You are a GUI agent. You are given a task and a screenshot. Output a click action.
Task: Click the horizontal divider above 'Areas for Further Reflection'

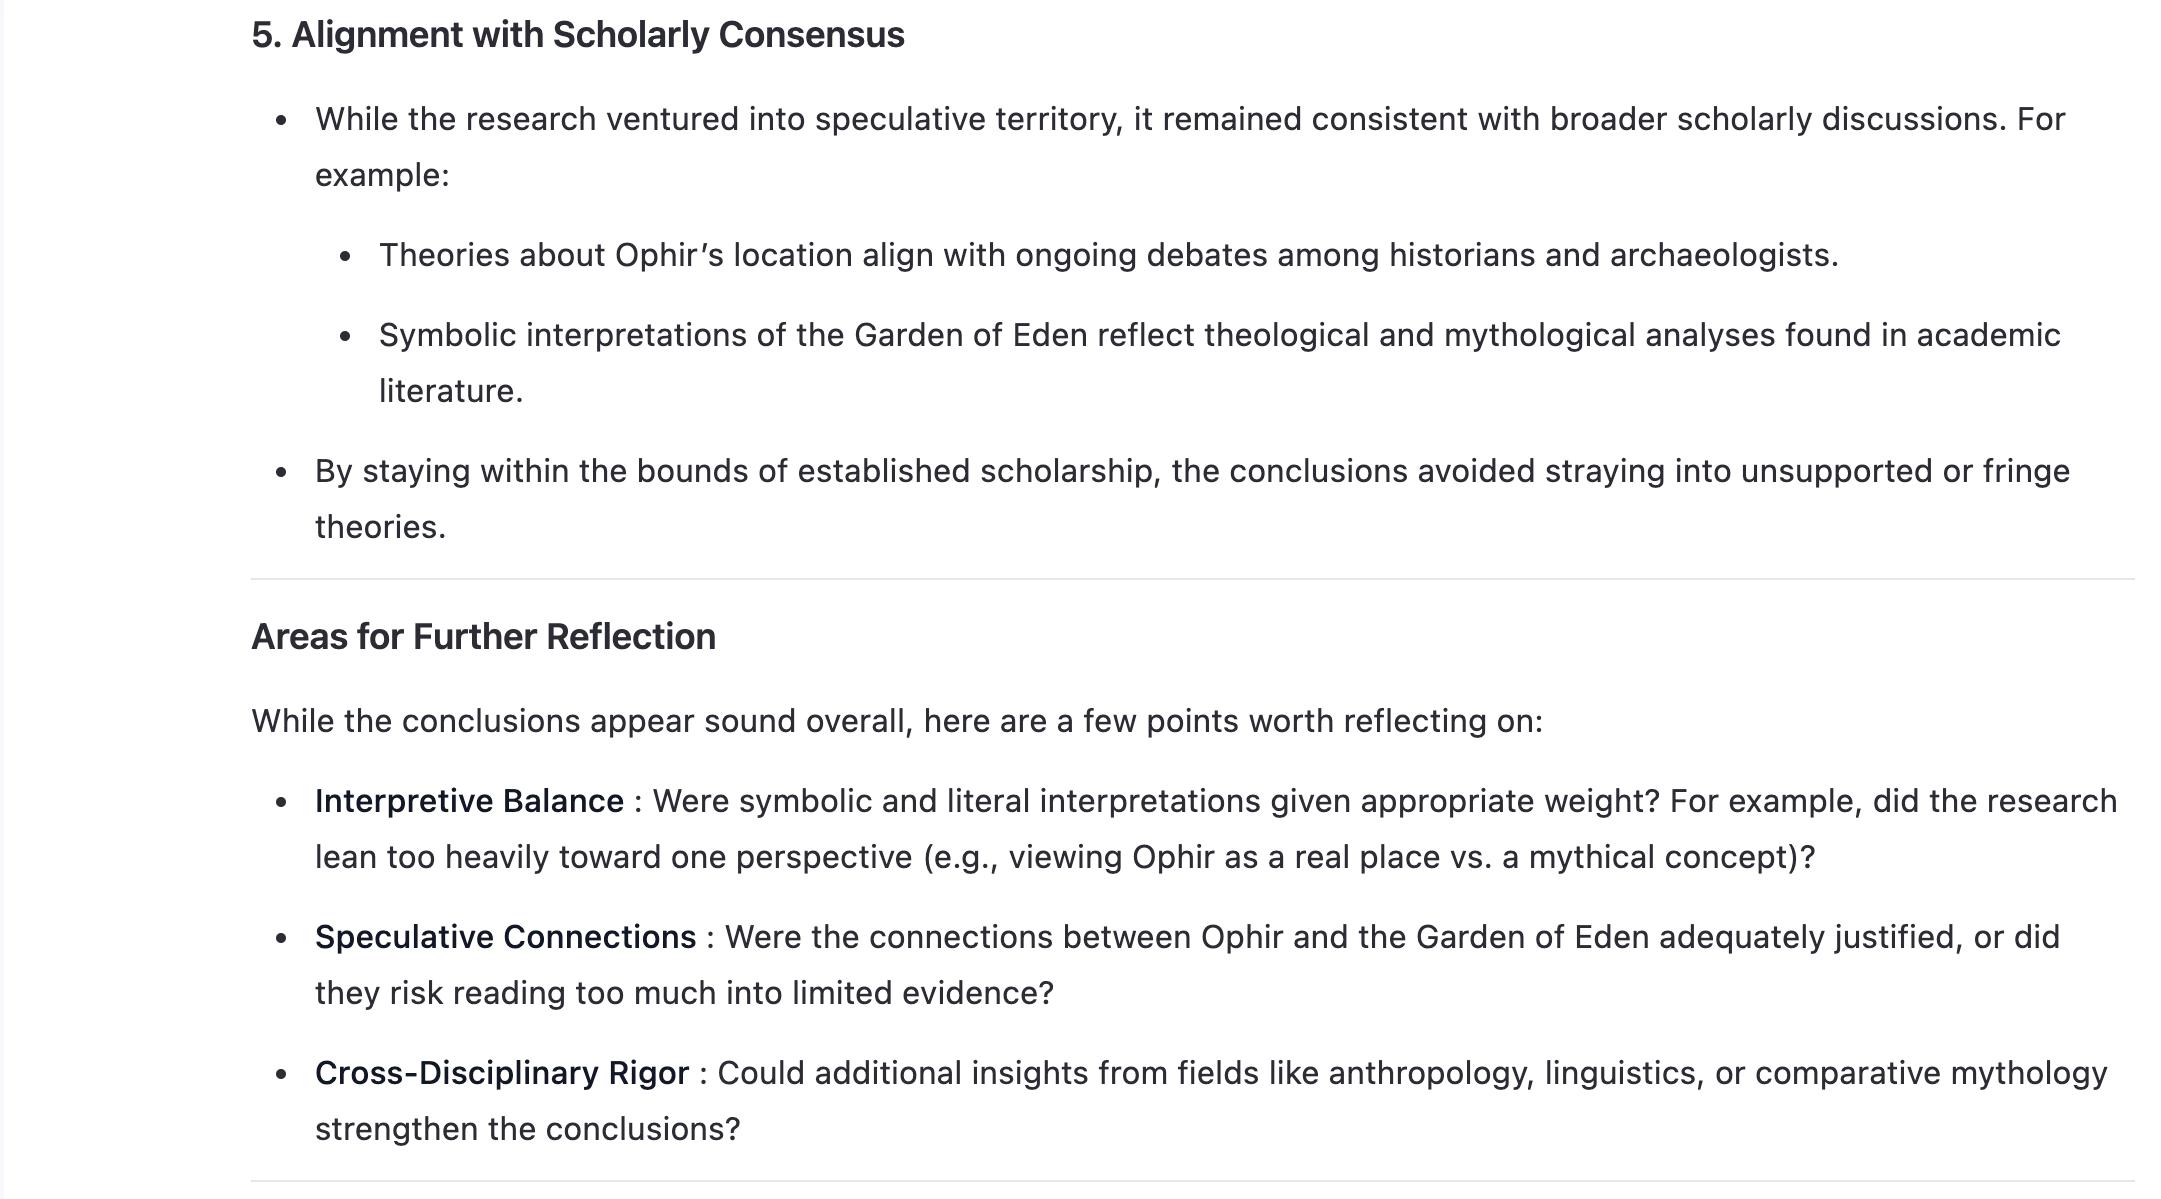[1192, 579]
